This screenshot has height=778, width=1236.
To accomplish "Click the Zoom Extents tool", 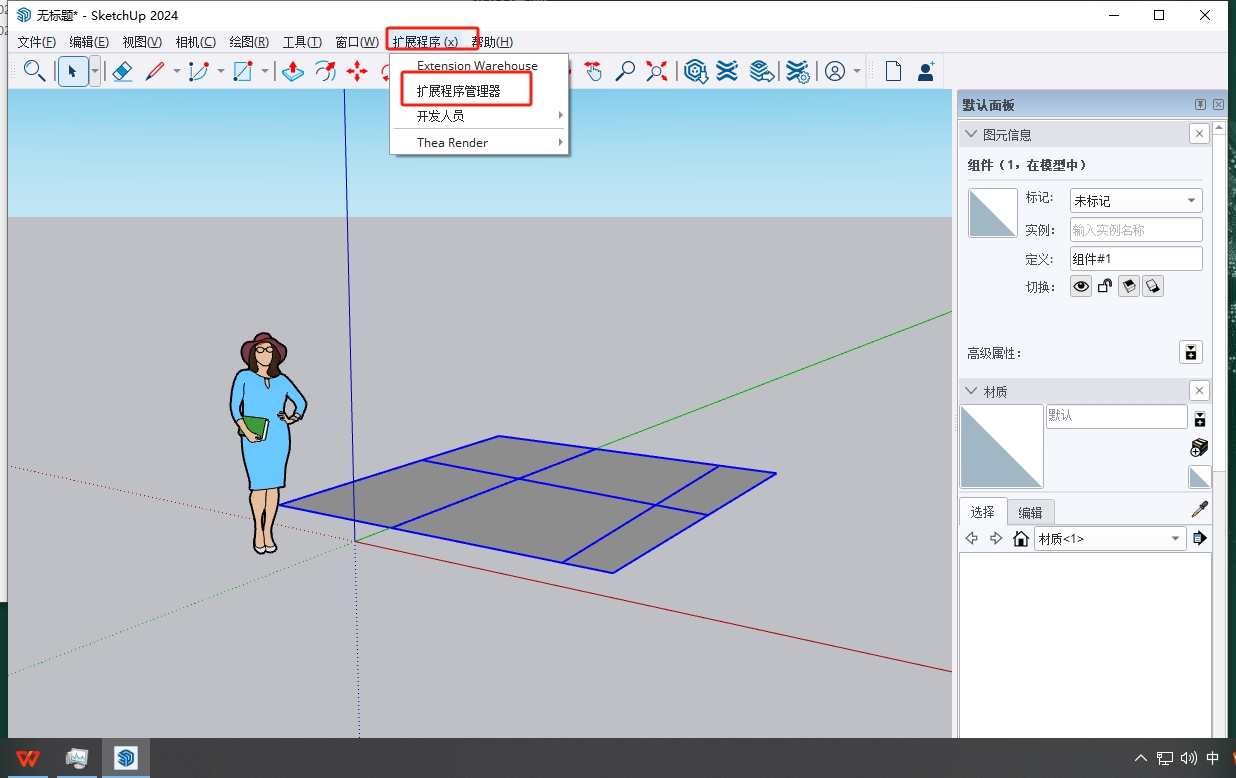I will click(657, 71).
